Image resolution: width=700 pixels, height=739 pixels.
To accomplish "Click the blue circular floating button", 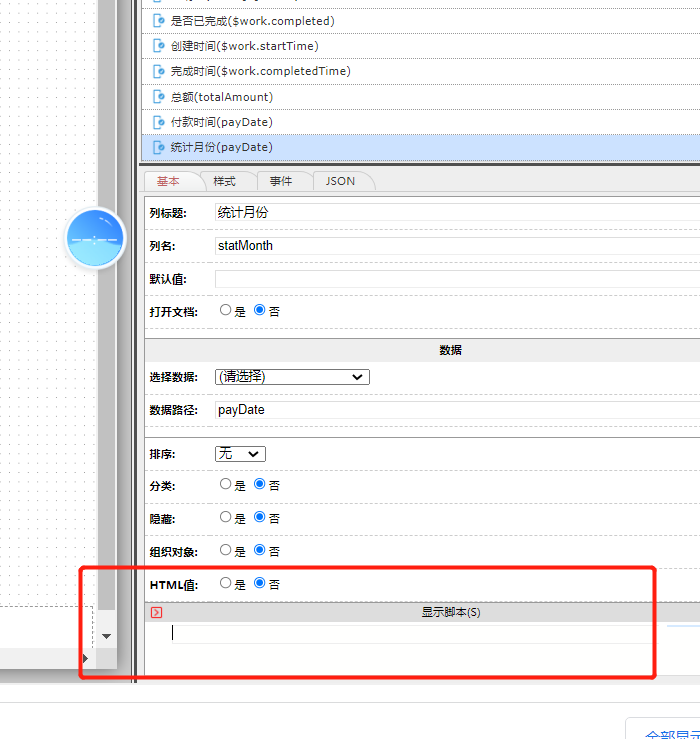I will (x=95, y=238).
